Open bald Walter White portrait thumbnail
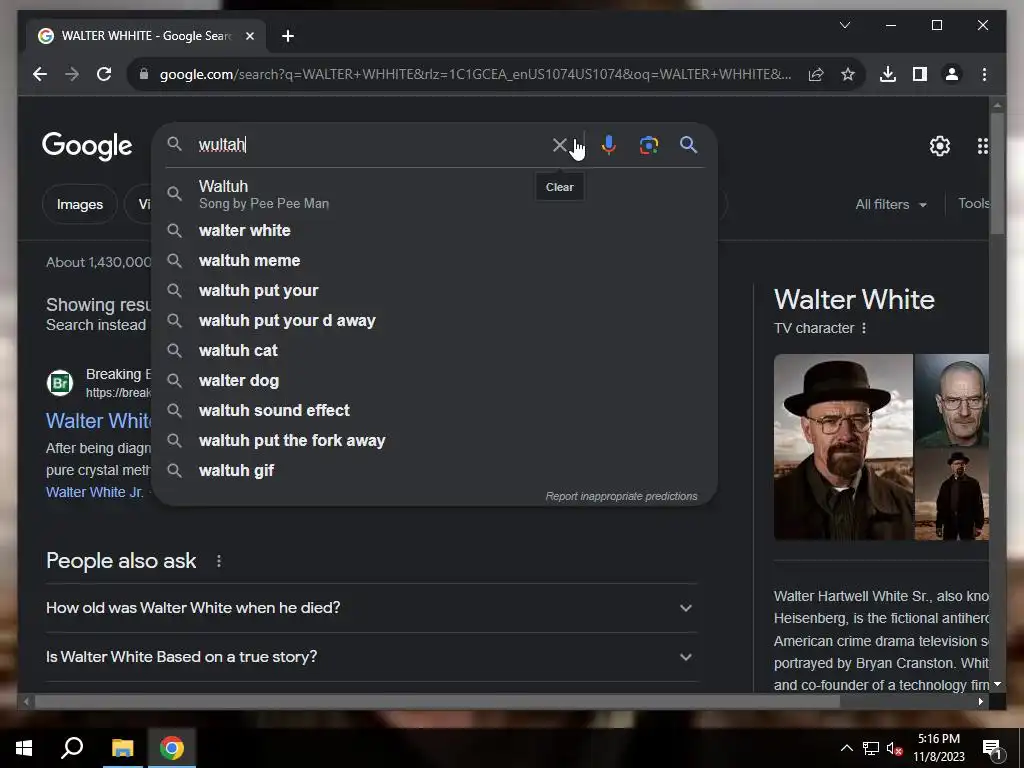The height and width of the screenshot is (768, 1024). point(952,400)
